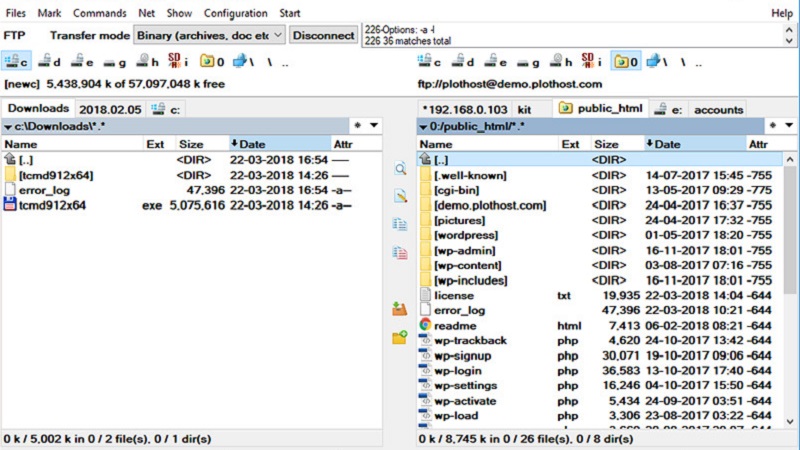The width and height of the screenshot is (800, 450).
Task: Click the Edit file icon in middle toolbar
Action: (400, 197)
